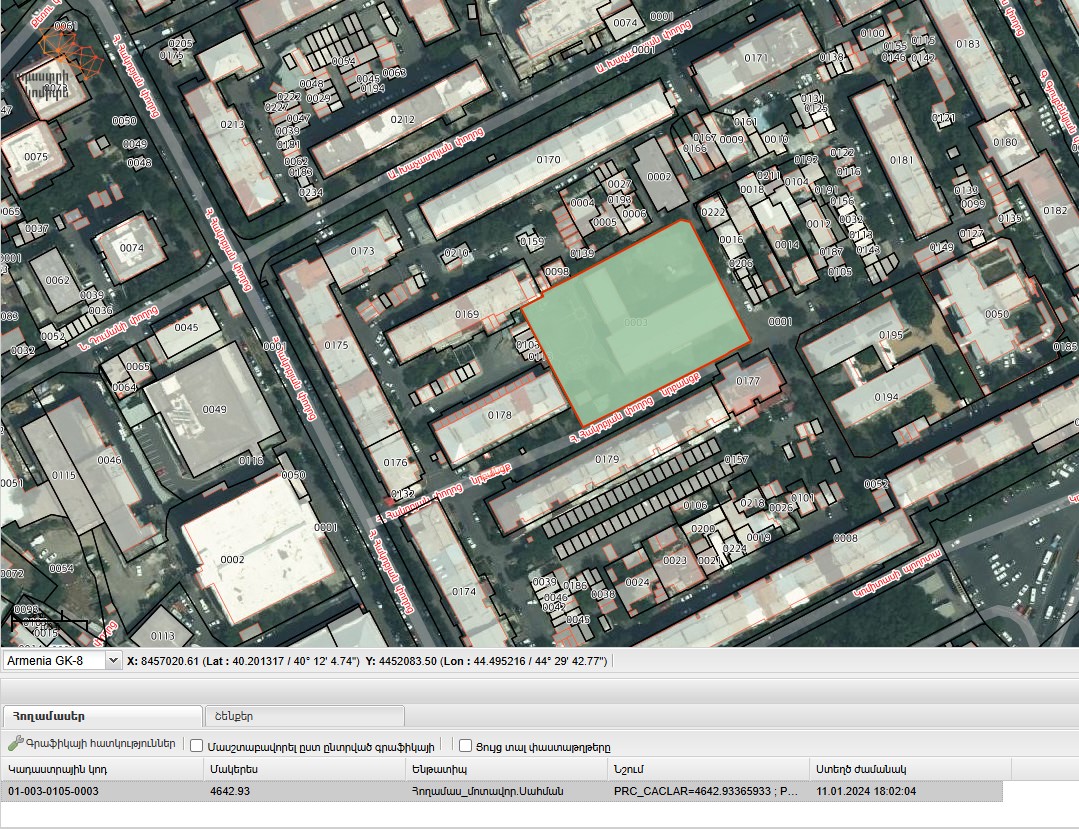
Task: Click the area value 4642.93
Action: 229,791
